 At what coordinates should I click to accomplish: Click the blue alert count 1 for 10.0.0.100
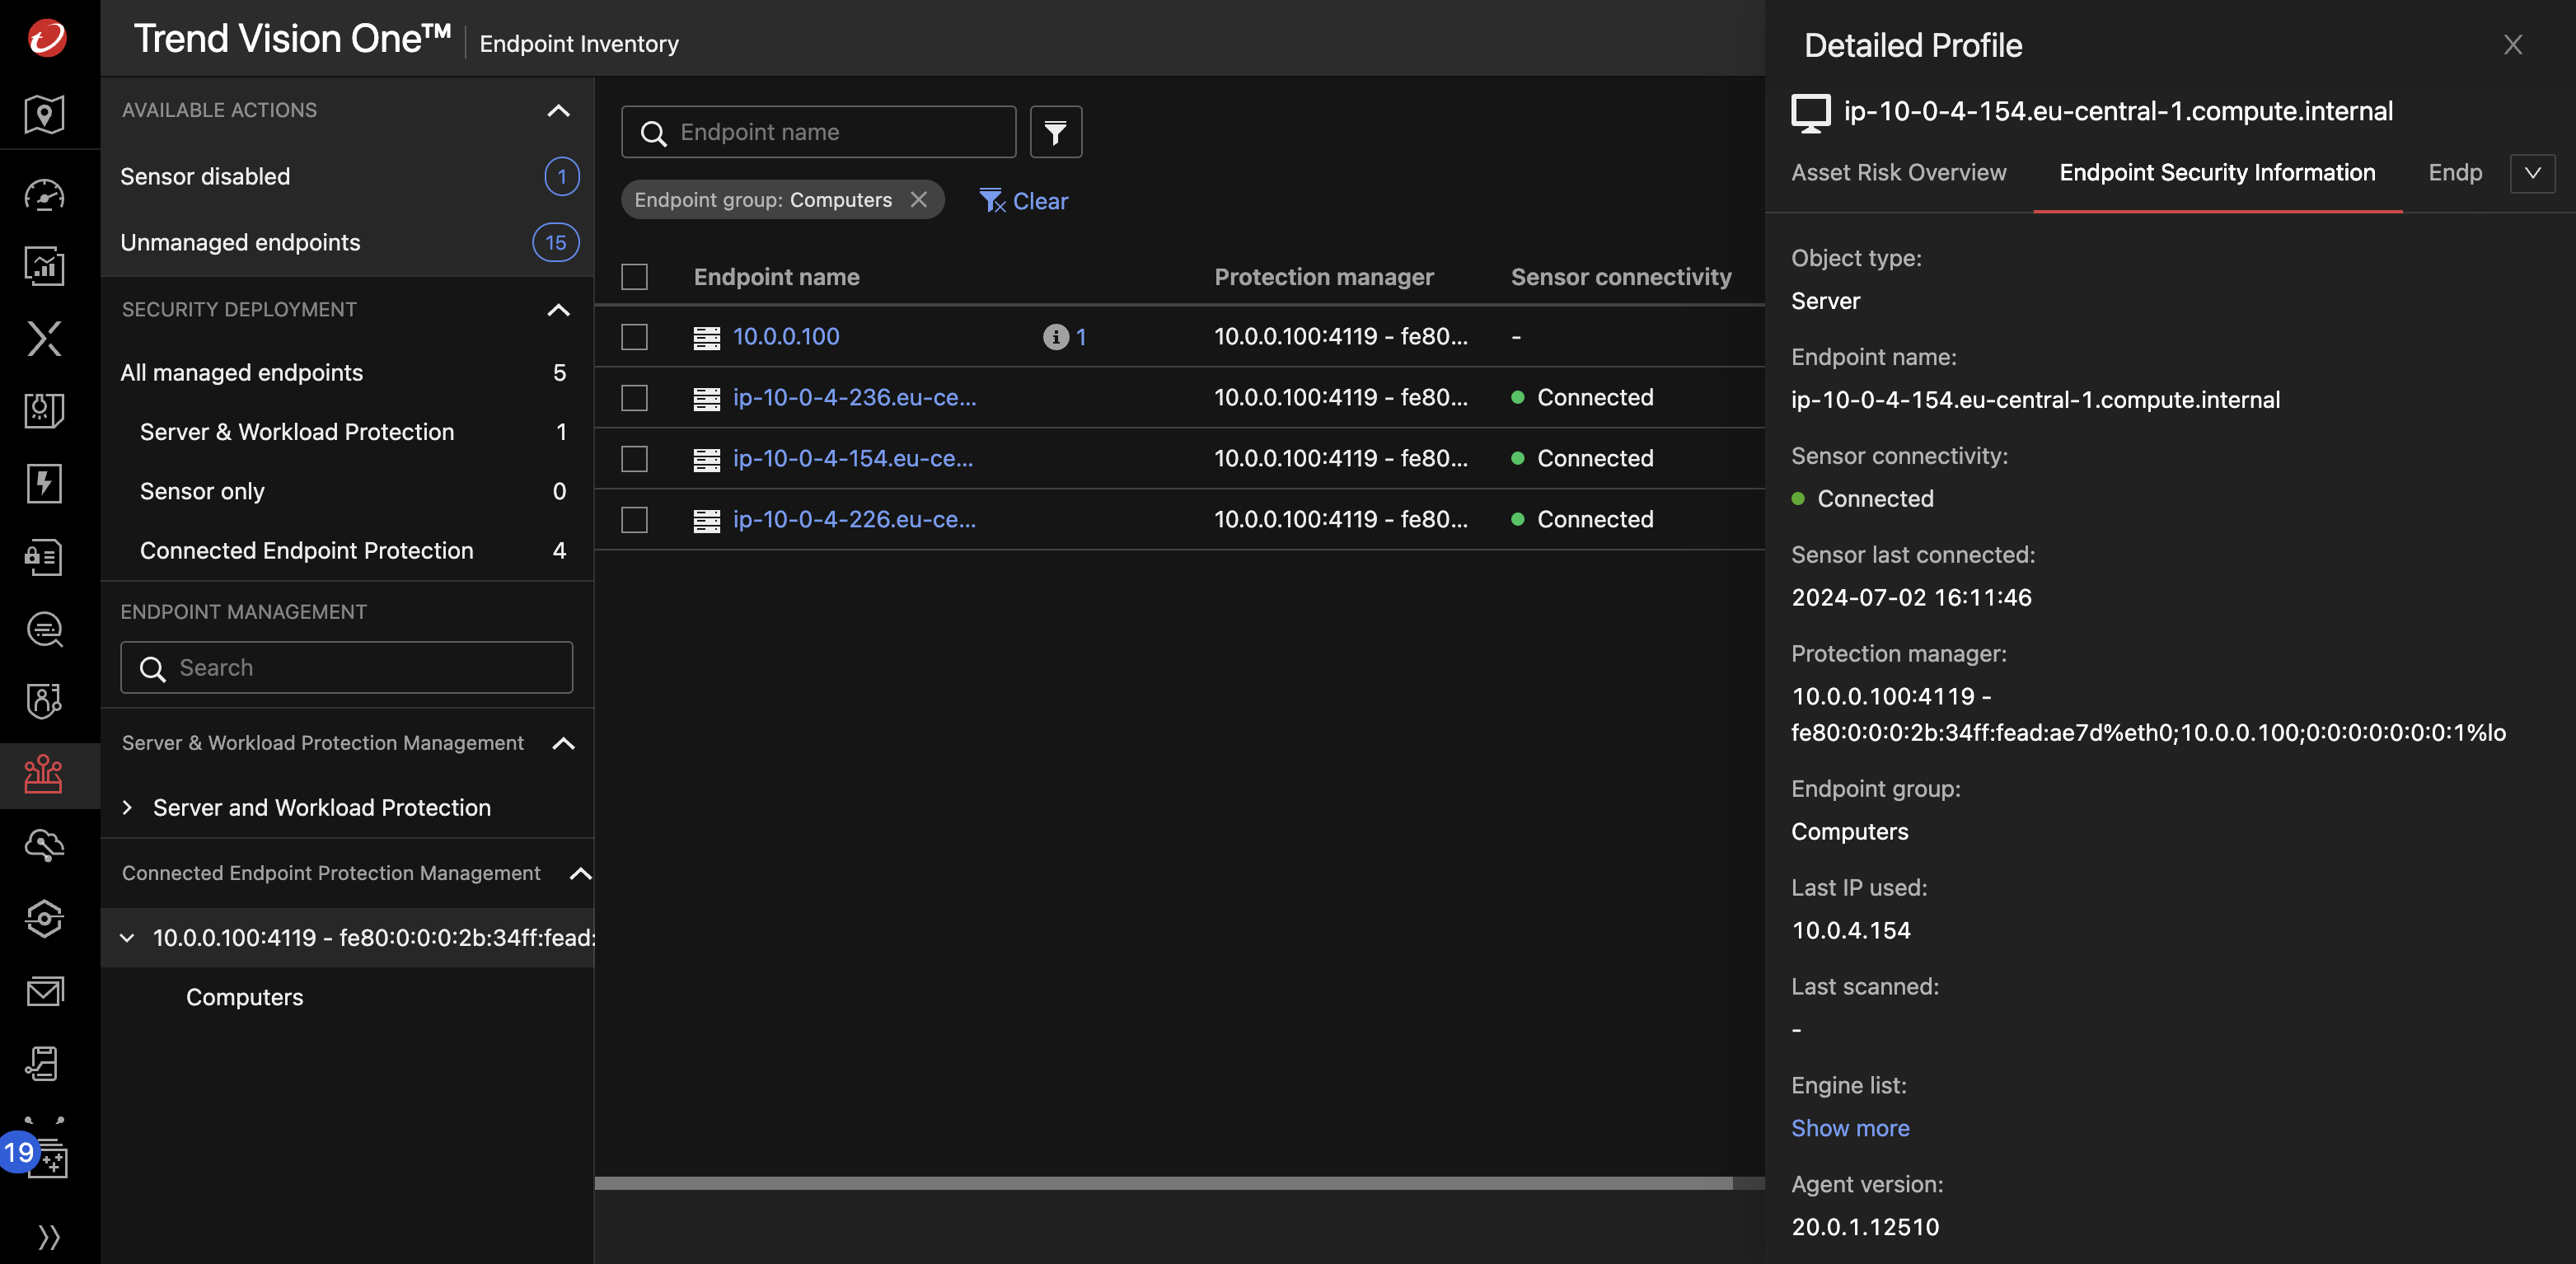tap(1080, 337)
